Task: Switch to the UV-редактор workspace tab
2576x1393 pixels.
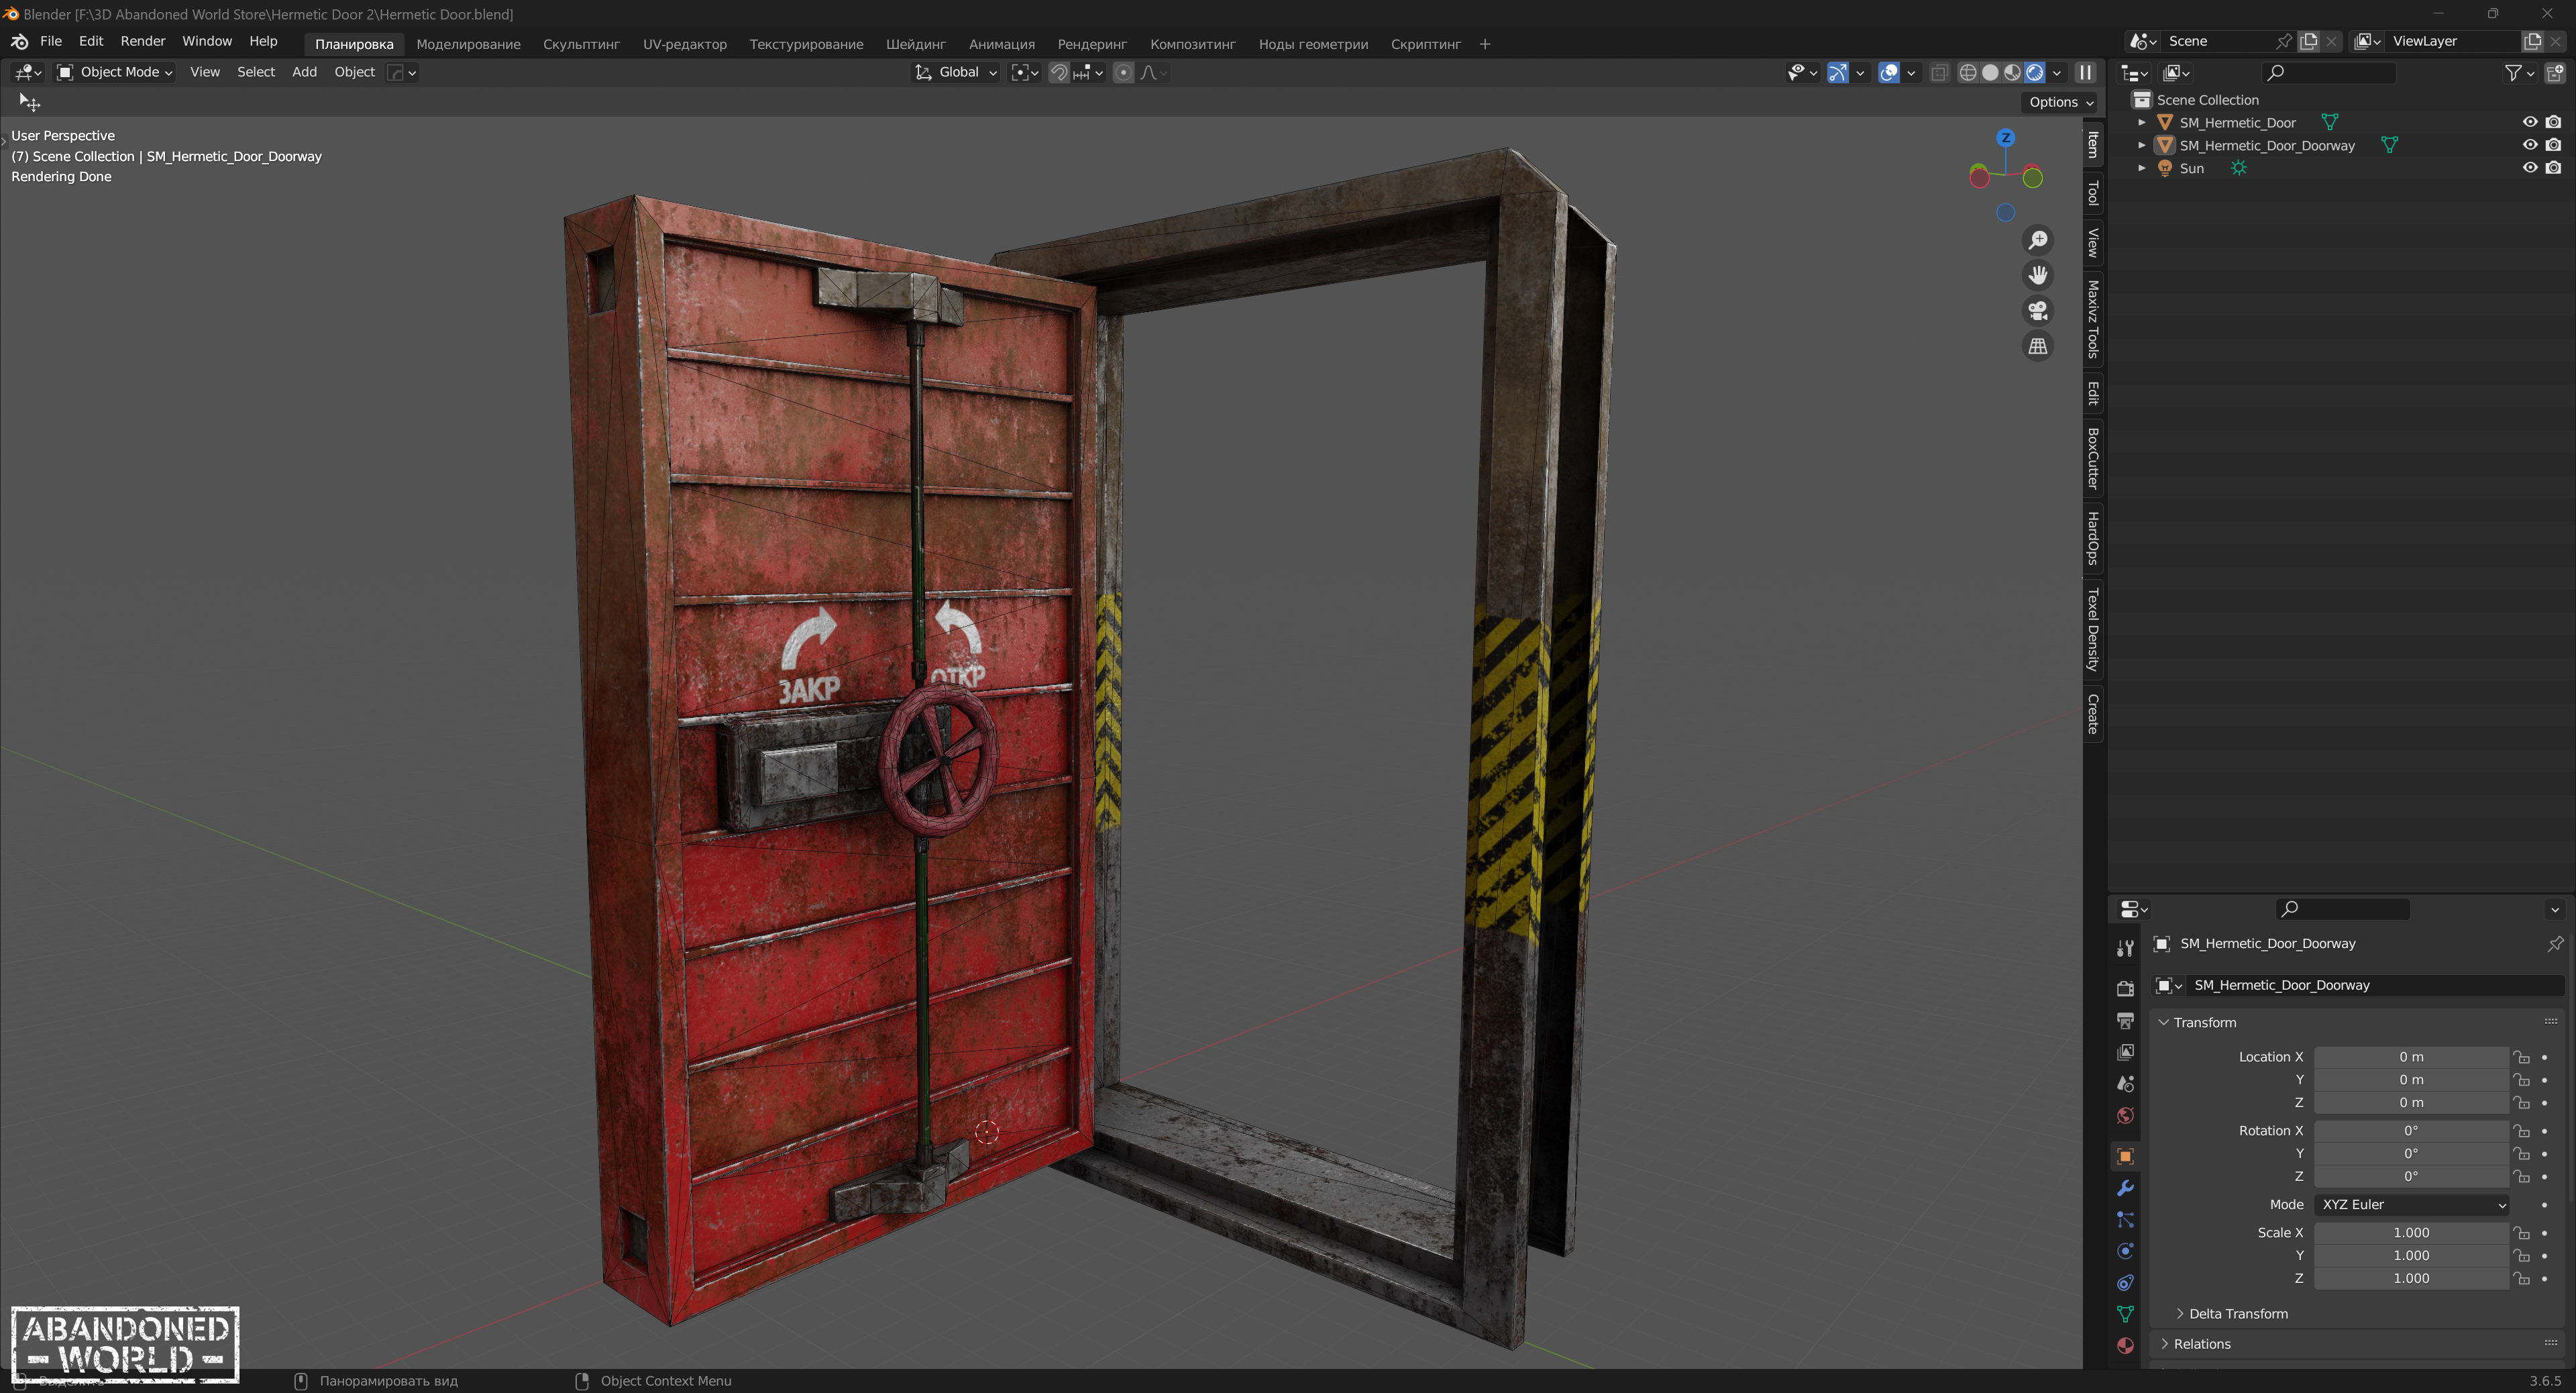Action: [684, 44]
